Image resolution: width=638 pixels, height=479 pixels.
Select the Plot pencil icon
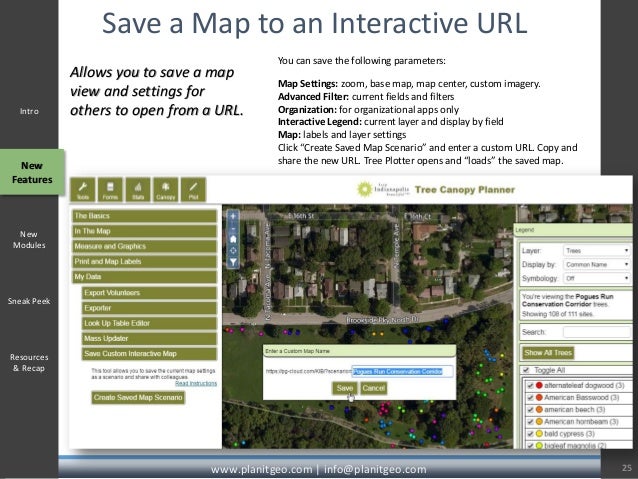193,190
